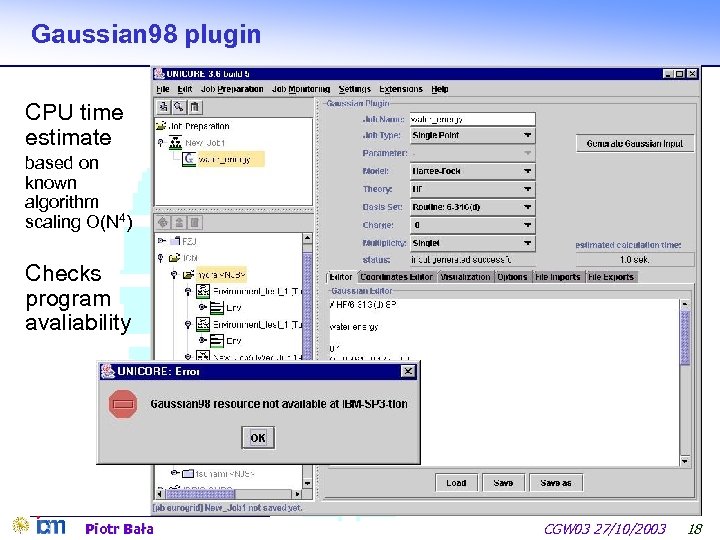The width and height of the screenshot is (720, 540).
Task: Click the Load button
Action: coord(456,483)
